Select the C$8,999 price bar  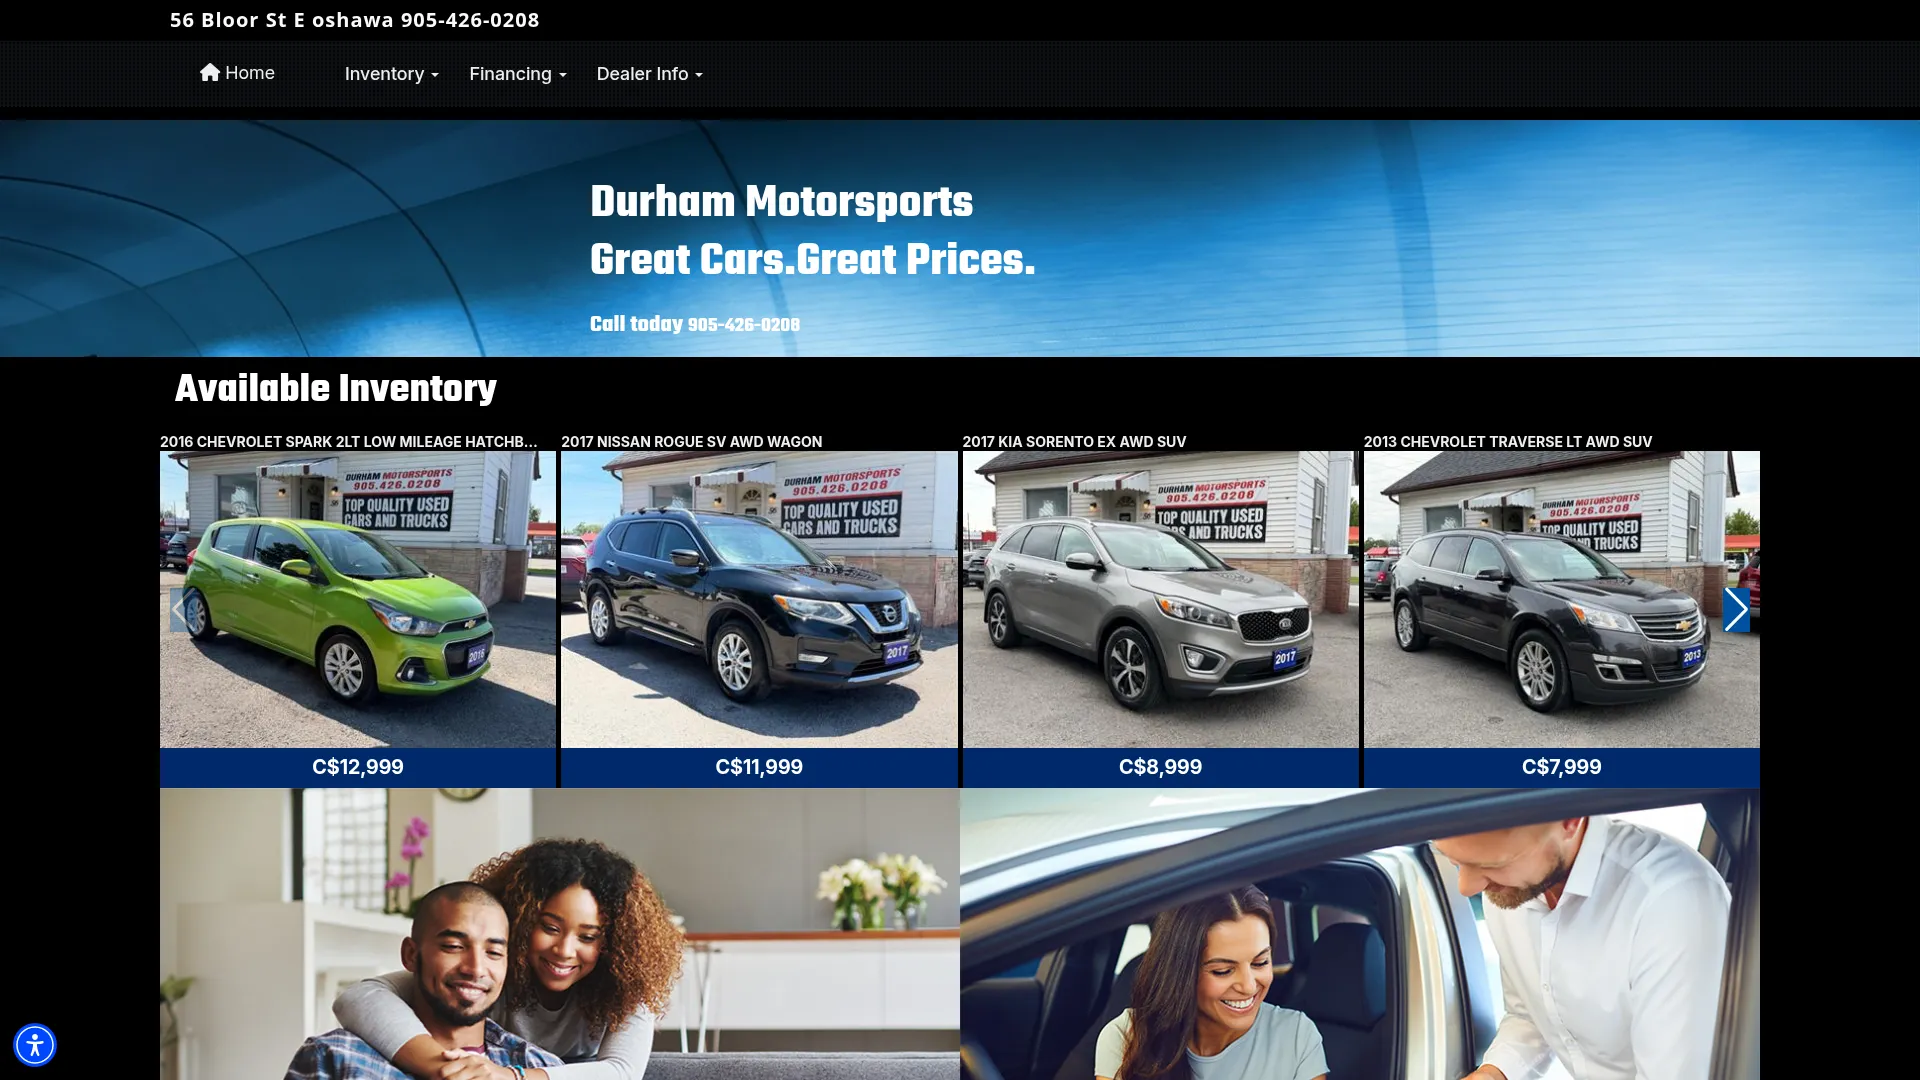click(x=1160, y=767)
